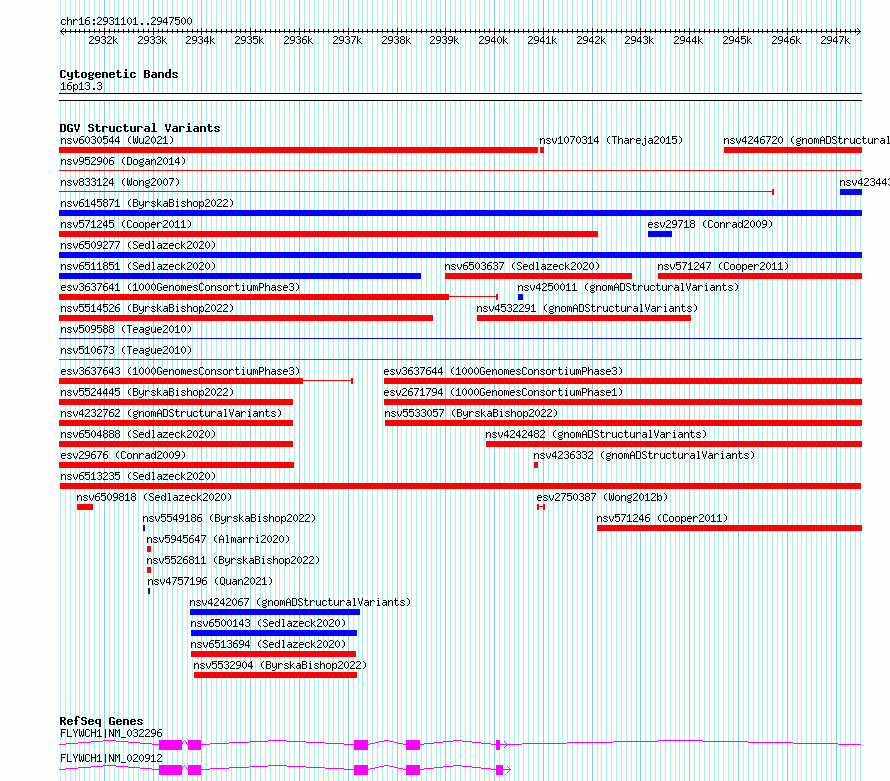Open nsv4532291 gnomAD variant label

click(587, 308)
